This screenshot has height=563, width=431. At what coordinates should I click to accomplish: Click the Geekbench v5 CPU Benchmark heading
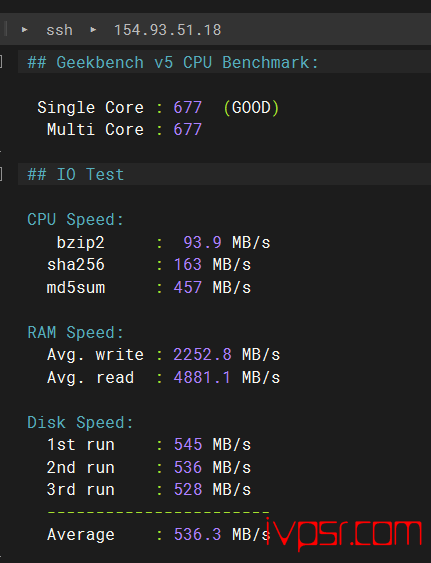click(173, 62)
